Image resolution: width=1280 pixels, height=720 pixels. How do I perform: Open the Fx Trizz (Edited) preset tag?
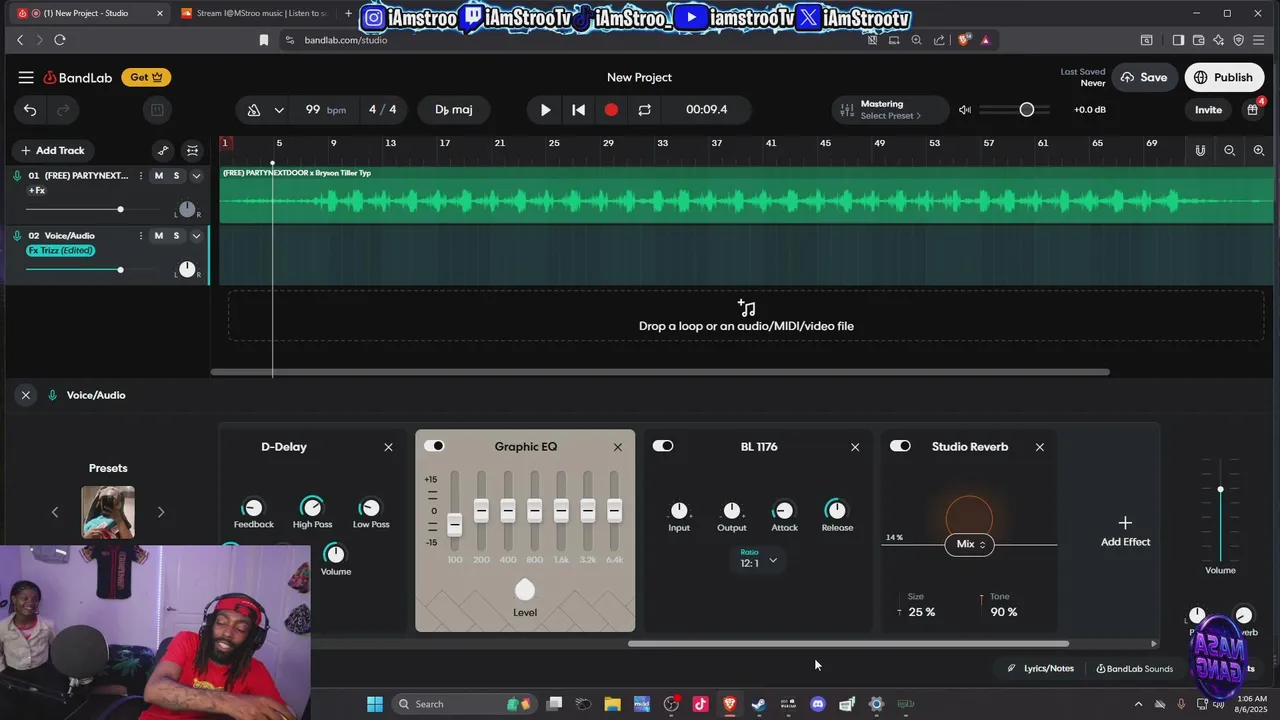(61, 250)
